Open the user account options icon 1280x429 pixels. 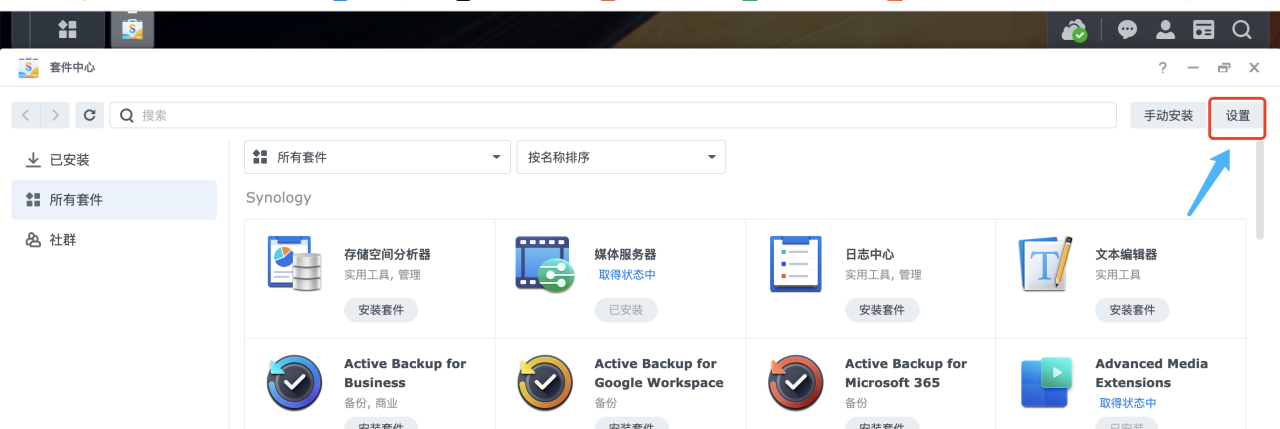click(x=1165, y=30)
